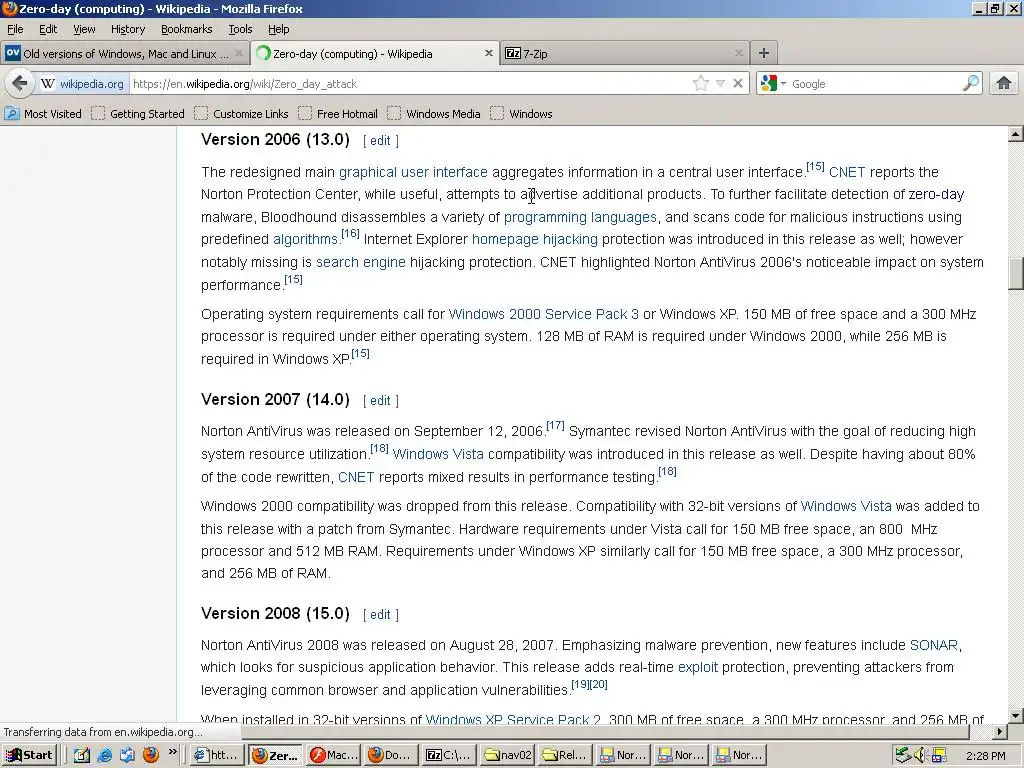
Task: Open the Free Hotmail bookmark
Action: [338, 114]
